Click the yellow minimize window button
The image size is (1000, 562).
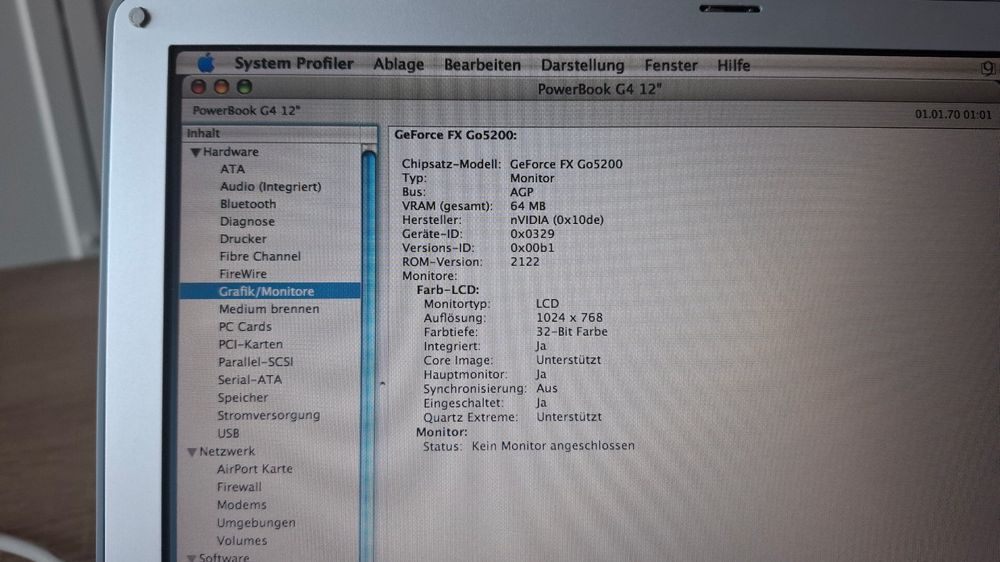pyautogui.click(x=221, y=87)
